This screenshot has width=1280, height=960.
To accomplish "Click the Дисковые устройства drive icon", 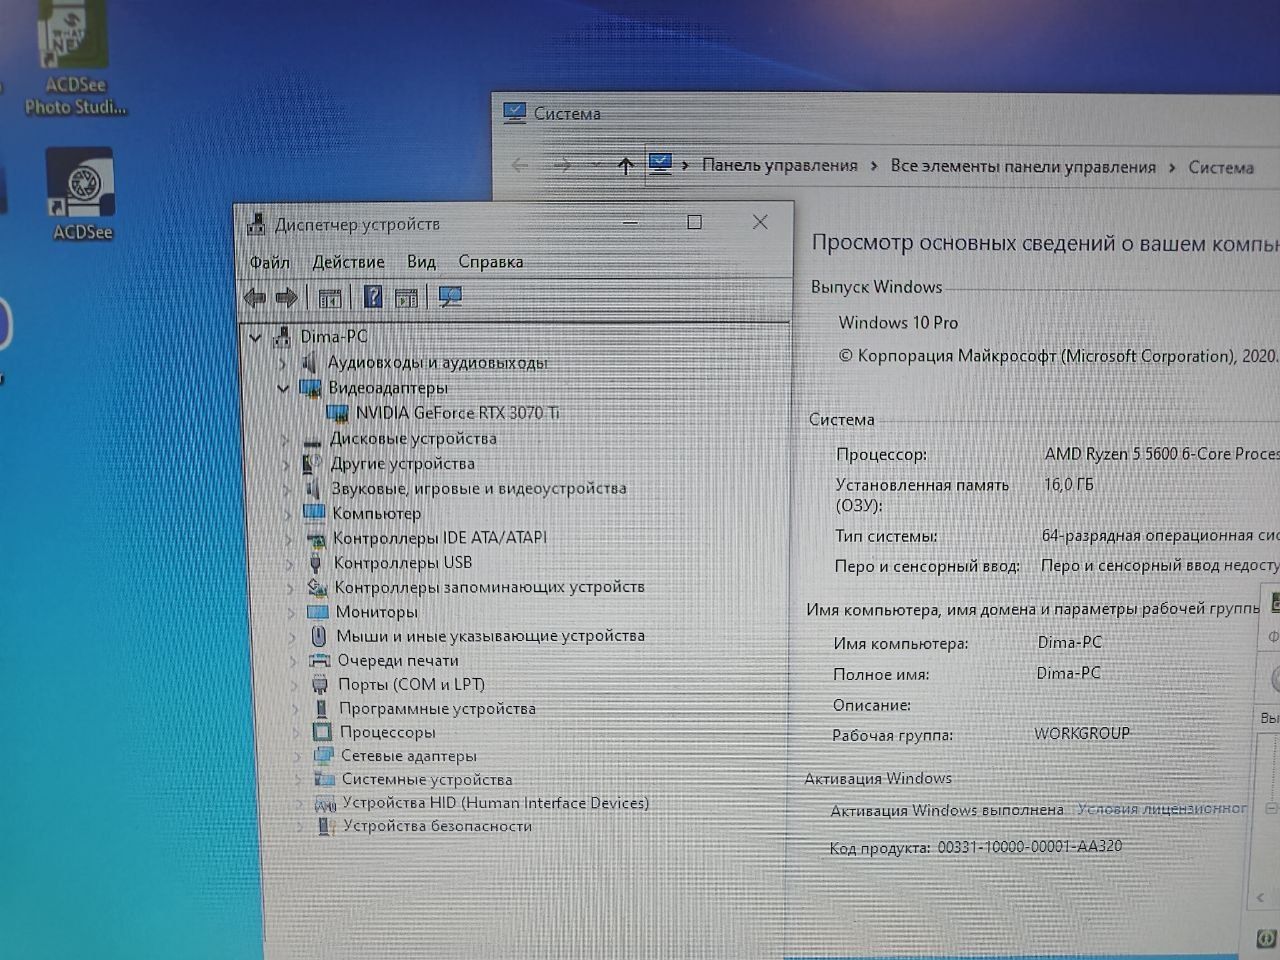I will 312,439.
